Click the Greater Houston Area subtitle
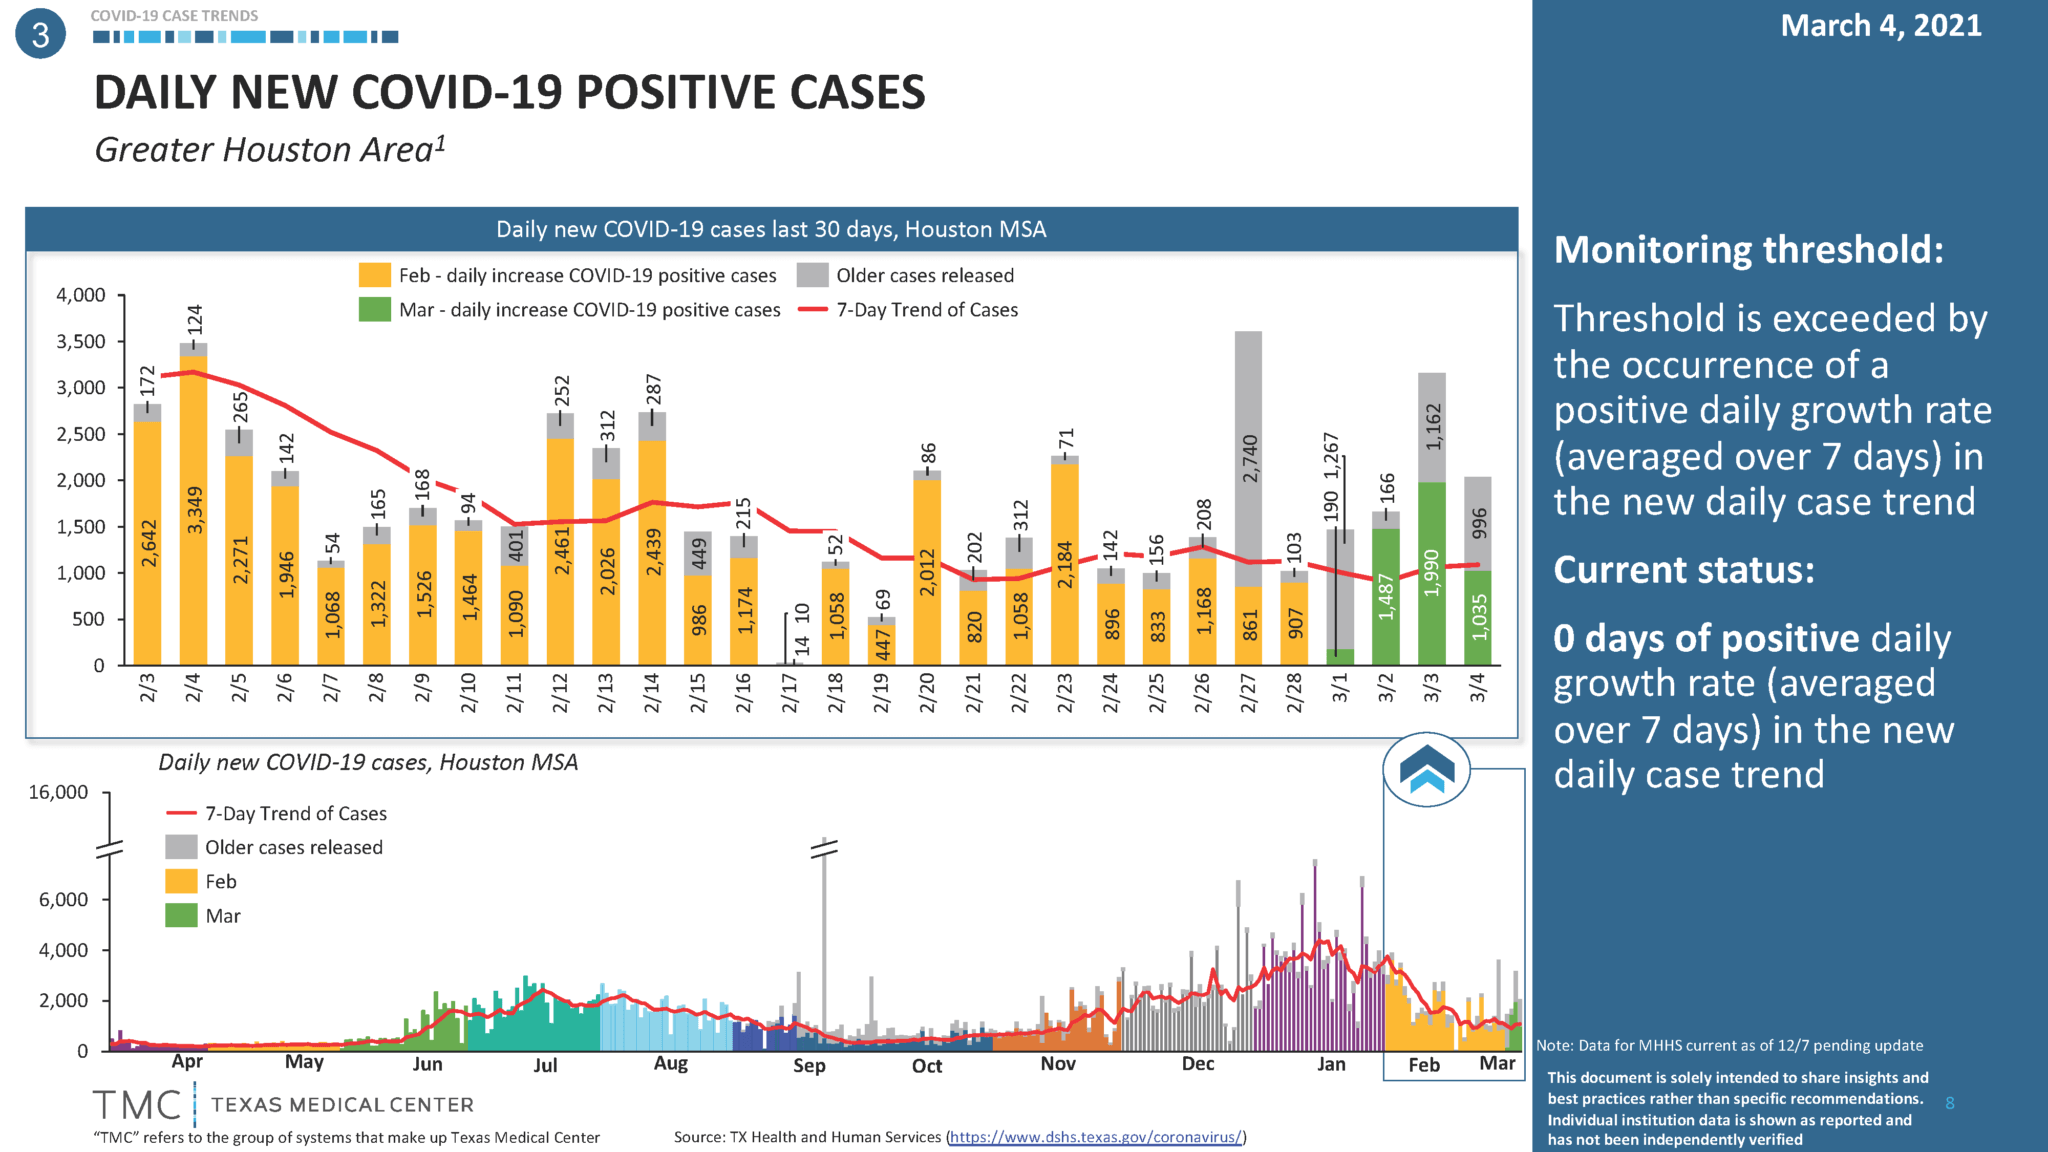This screenshot has width=2048, height=1152. coord(269,149)
